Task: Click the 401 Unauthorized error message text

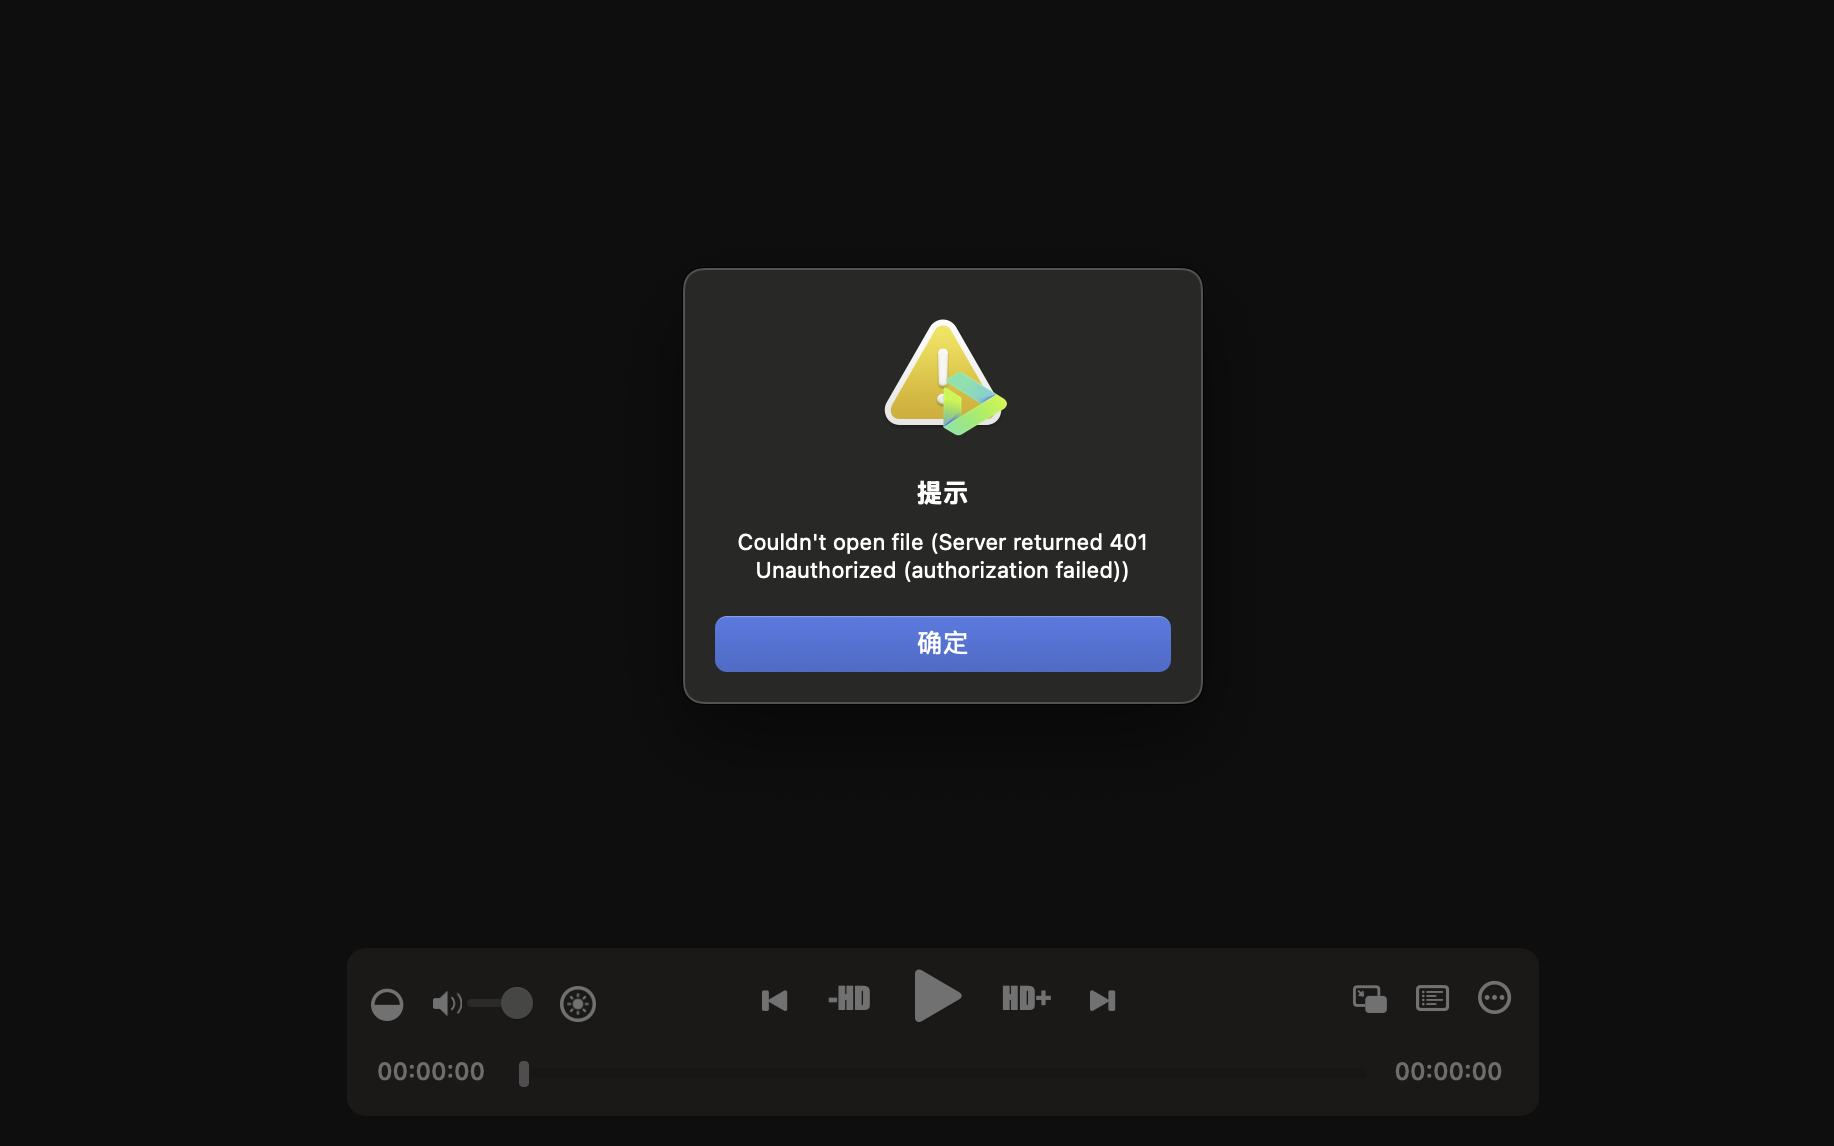Action: point(942,556)
